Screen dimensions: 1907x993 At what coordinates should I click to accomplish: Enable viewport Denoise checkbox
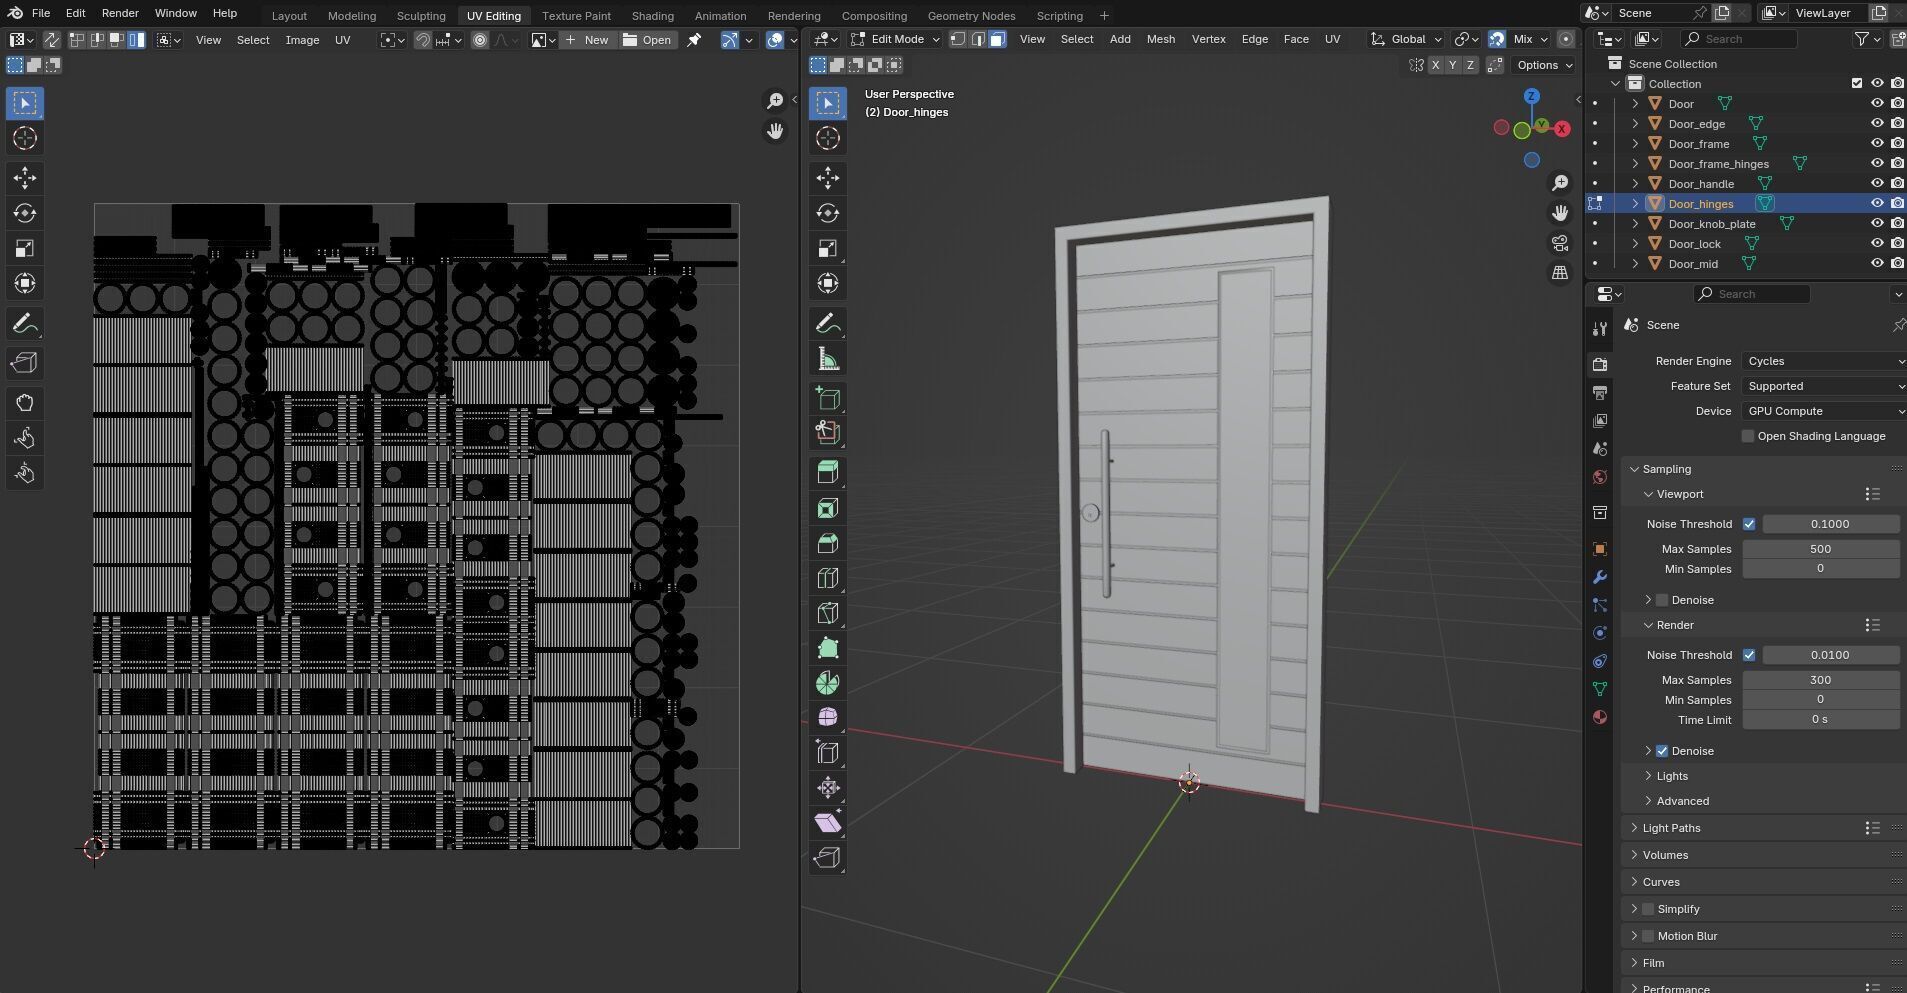1662,600
